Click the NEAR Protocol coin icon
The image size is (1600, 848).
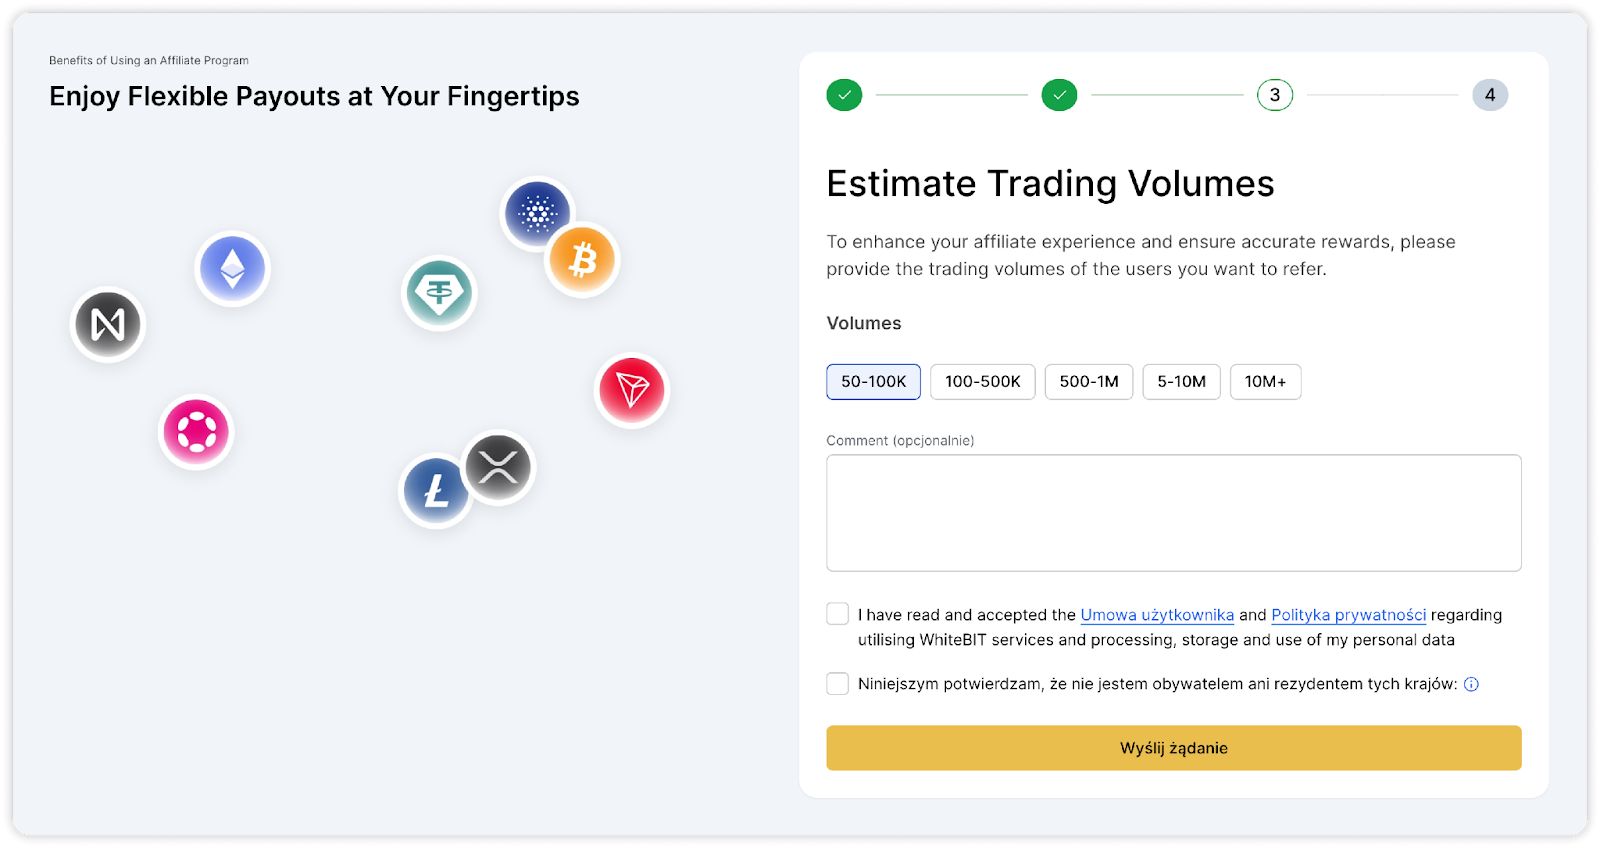point(108,324)
